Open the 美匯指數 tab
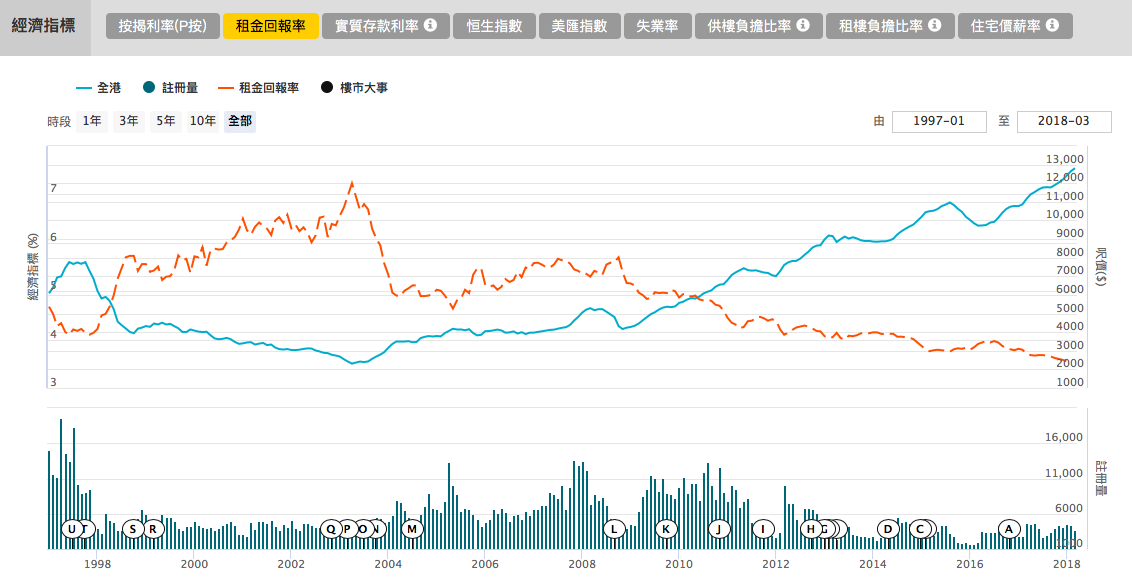This screenshot has width=1132, height=572. (x=580, y=26)
